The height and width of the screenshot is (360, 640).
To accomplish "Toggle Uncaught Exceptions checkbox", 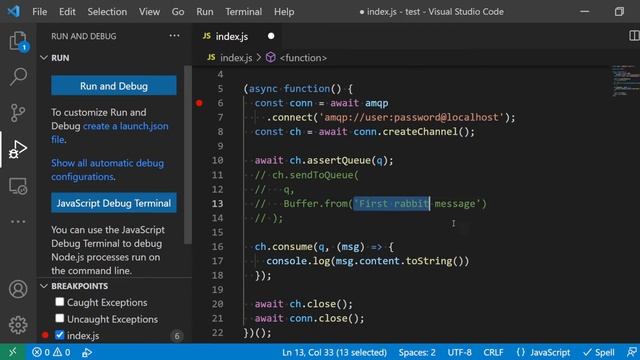I will pos(60,318).
